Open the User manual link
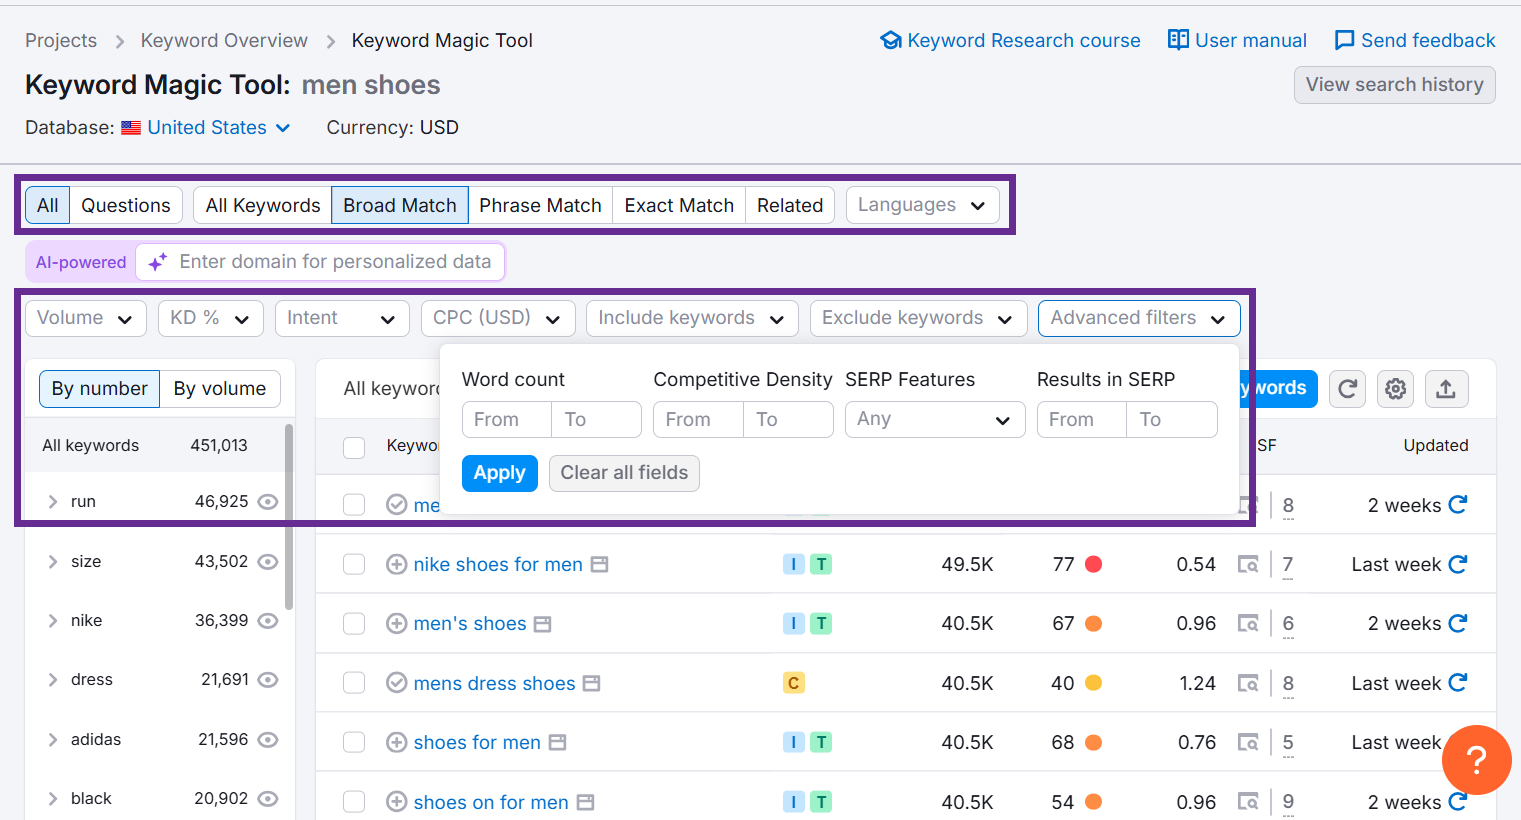1521x820 pixels. 1237,40
